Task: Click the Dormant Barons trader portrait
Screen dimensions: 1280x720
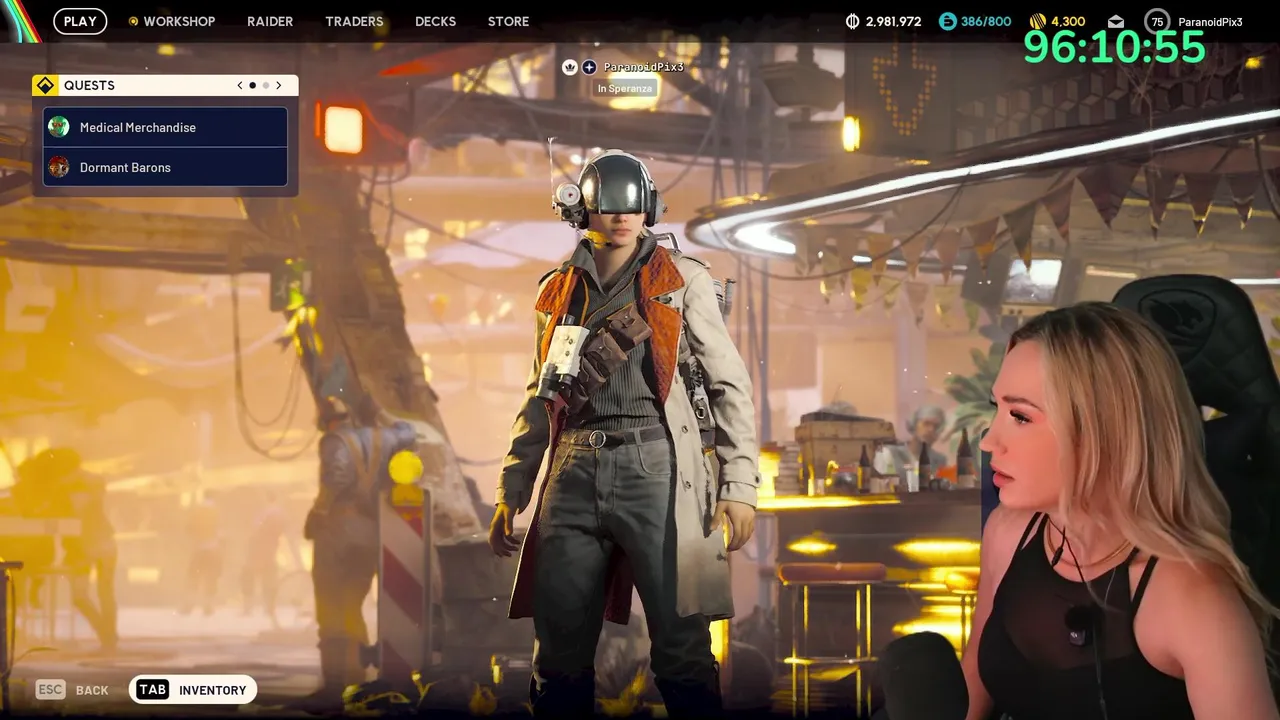Action: tap(59, 167)
